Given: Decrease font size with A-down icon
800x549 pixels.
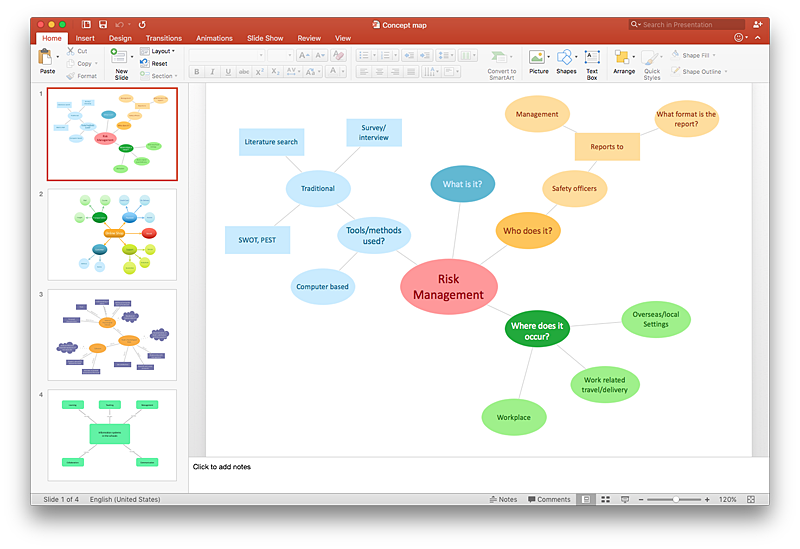Looking at the screenshot, I should (320, 55).
